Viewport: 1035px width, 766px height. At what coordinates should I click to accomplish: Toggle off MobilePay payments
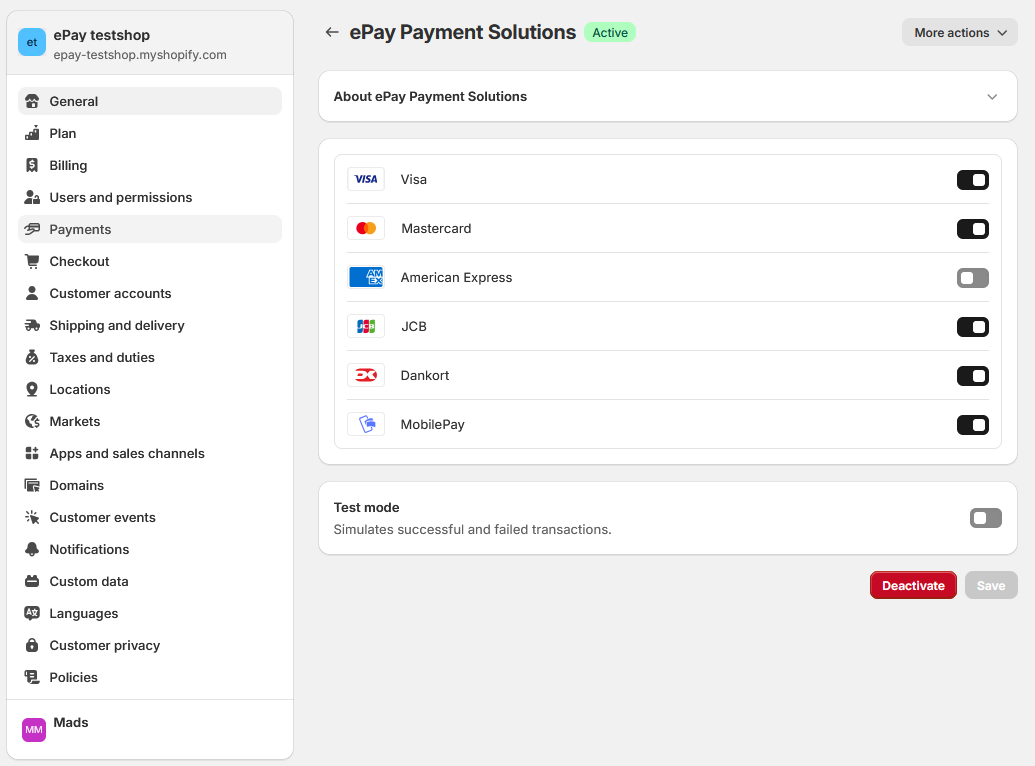[x=972, y=425]
